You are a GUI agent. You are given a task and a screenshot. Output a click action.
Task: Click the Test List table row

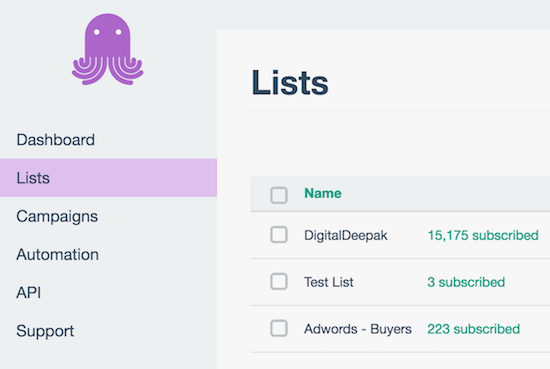400,282
